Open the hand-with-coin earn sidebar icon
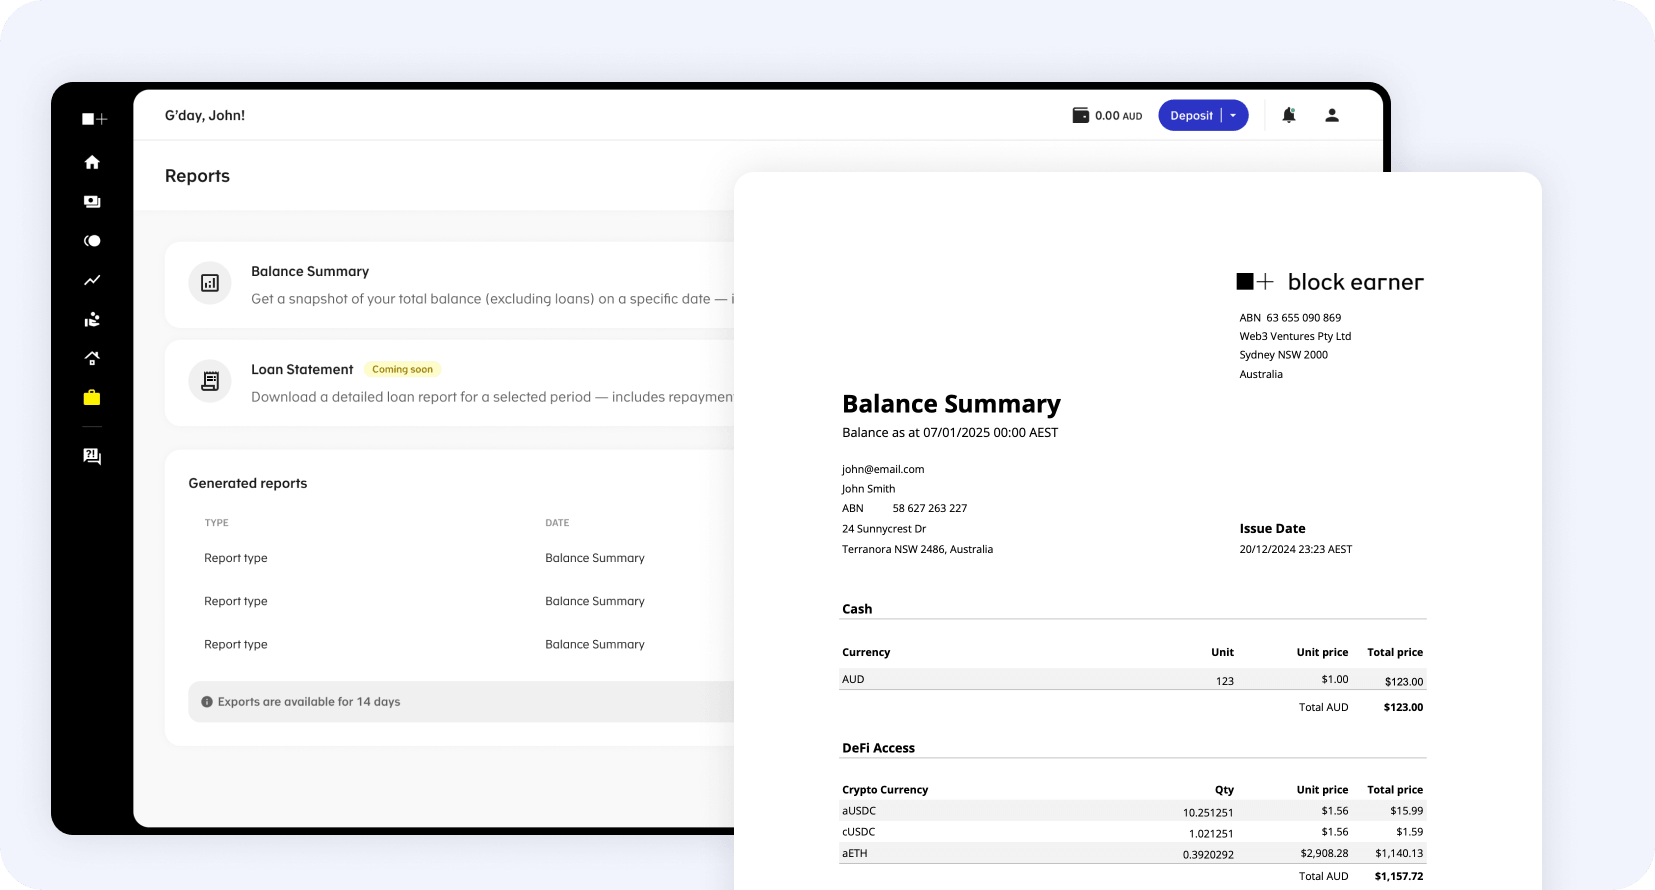 [x=92, y=319]
